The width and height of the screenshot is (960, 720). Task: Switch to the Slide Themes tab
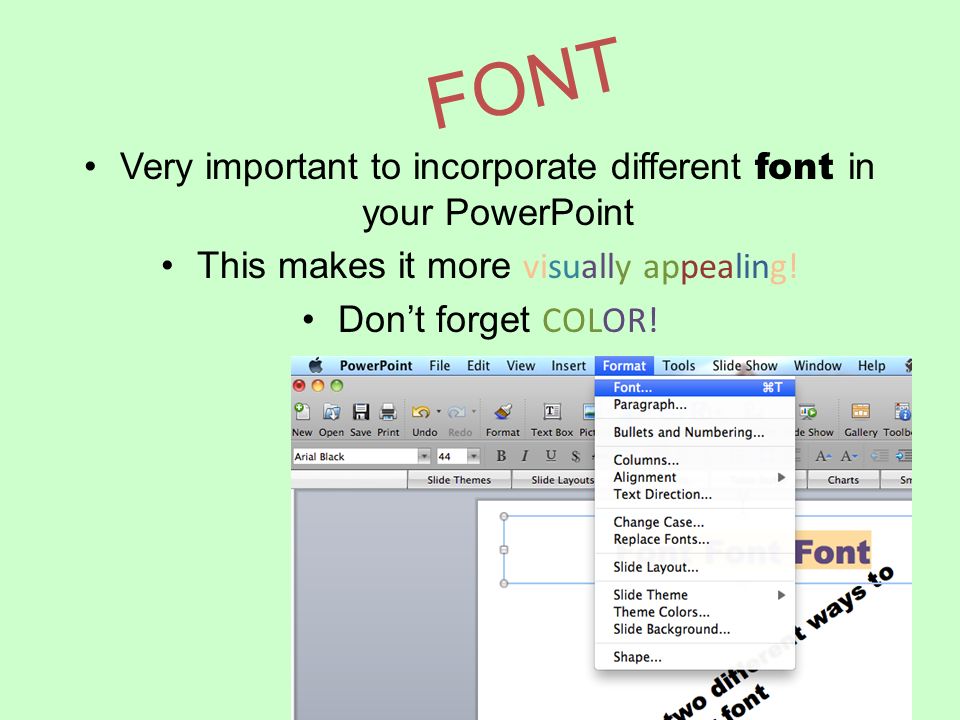[x=459, y=480]
